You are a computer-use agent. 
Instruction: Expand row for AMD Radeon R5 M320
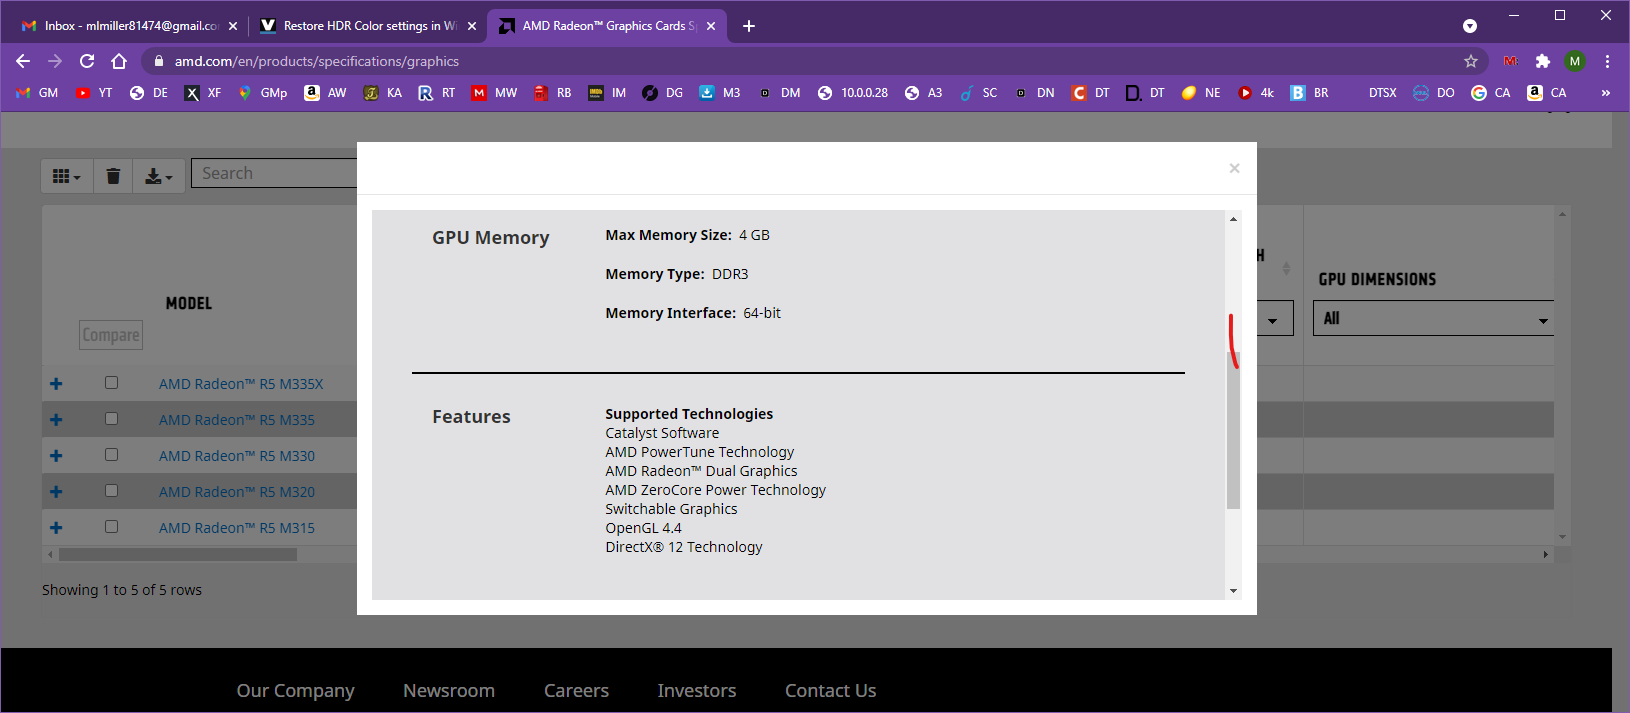tap(56, 492)
